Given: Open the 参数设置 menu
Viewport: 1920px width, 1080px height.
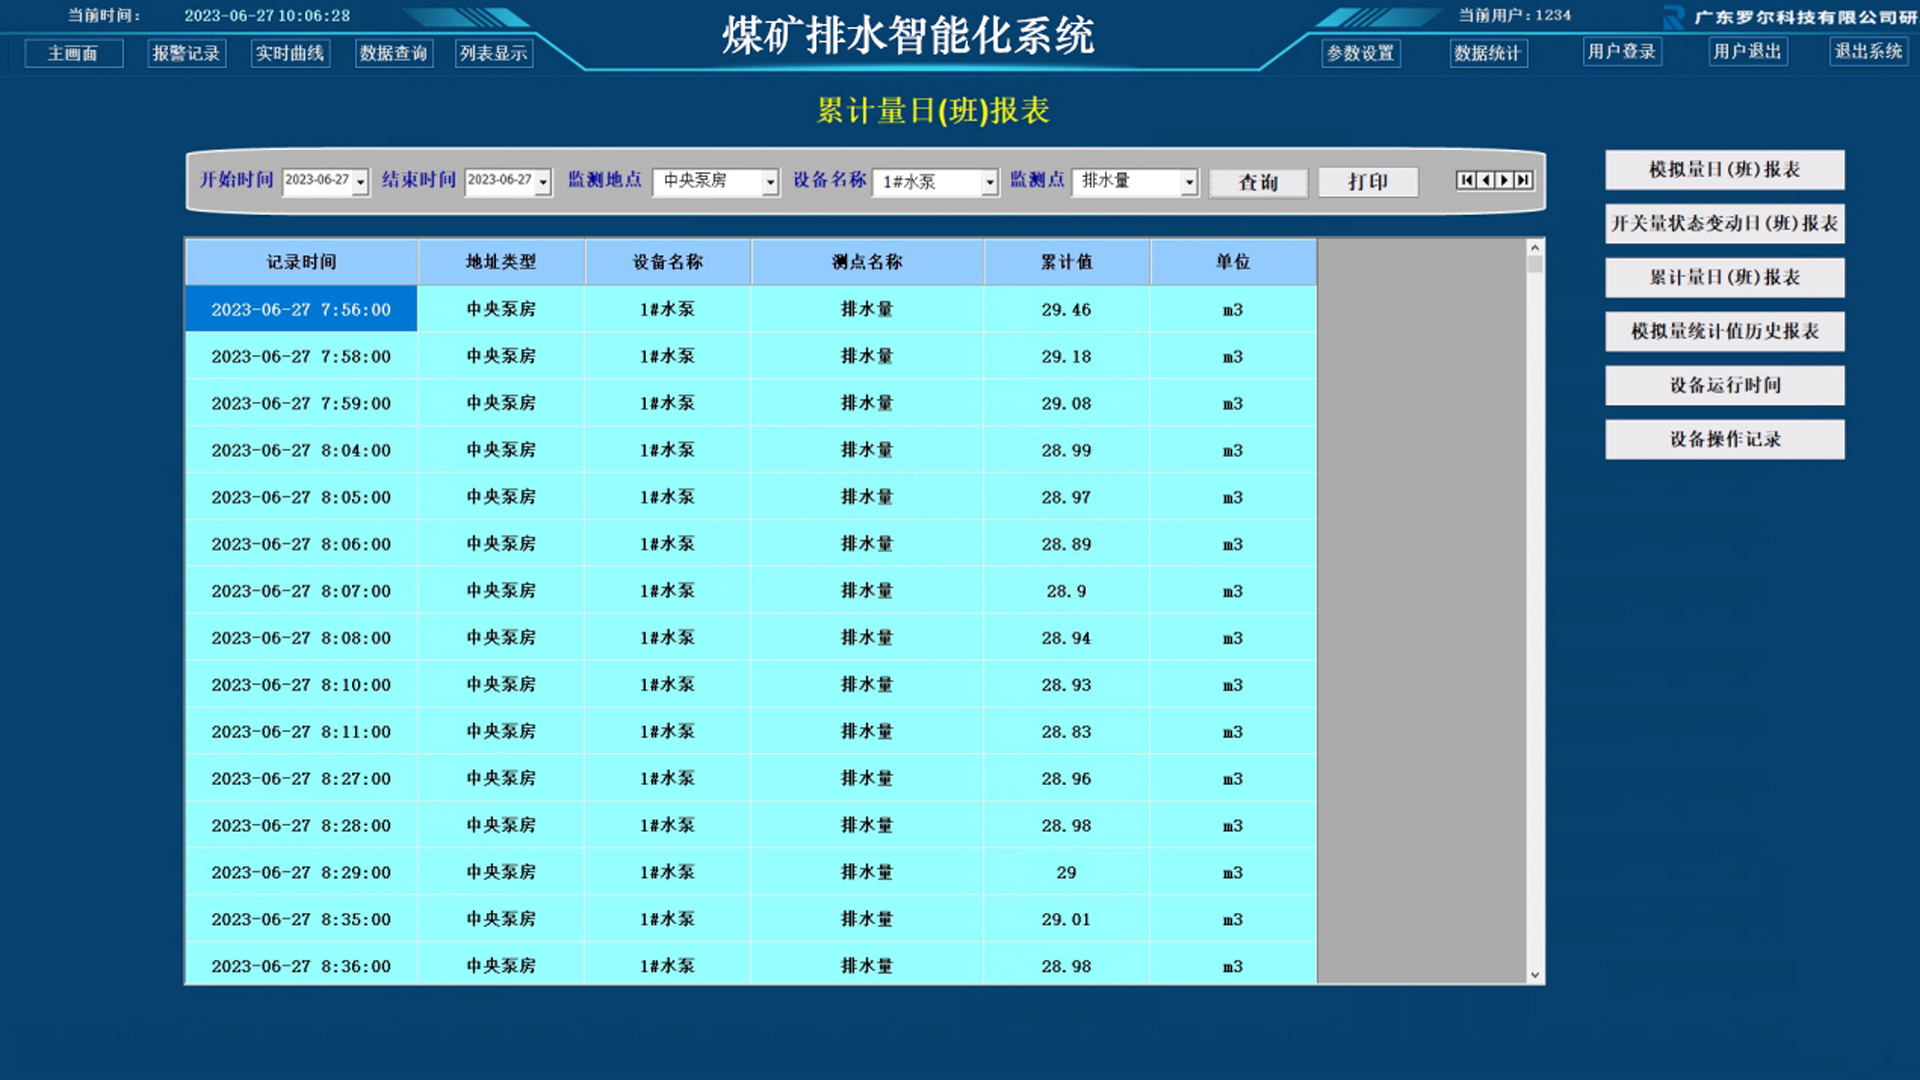Looking at the screenshot, I should pos(1361,53).
